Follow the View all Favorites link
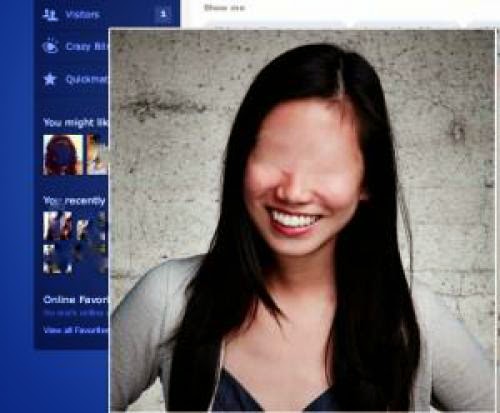The image size is (500, 413). pos(76,330)
